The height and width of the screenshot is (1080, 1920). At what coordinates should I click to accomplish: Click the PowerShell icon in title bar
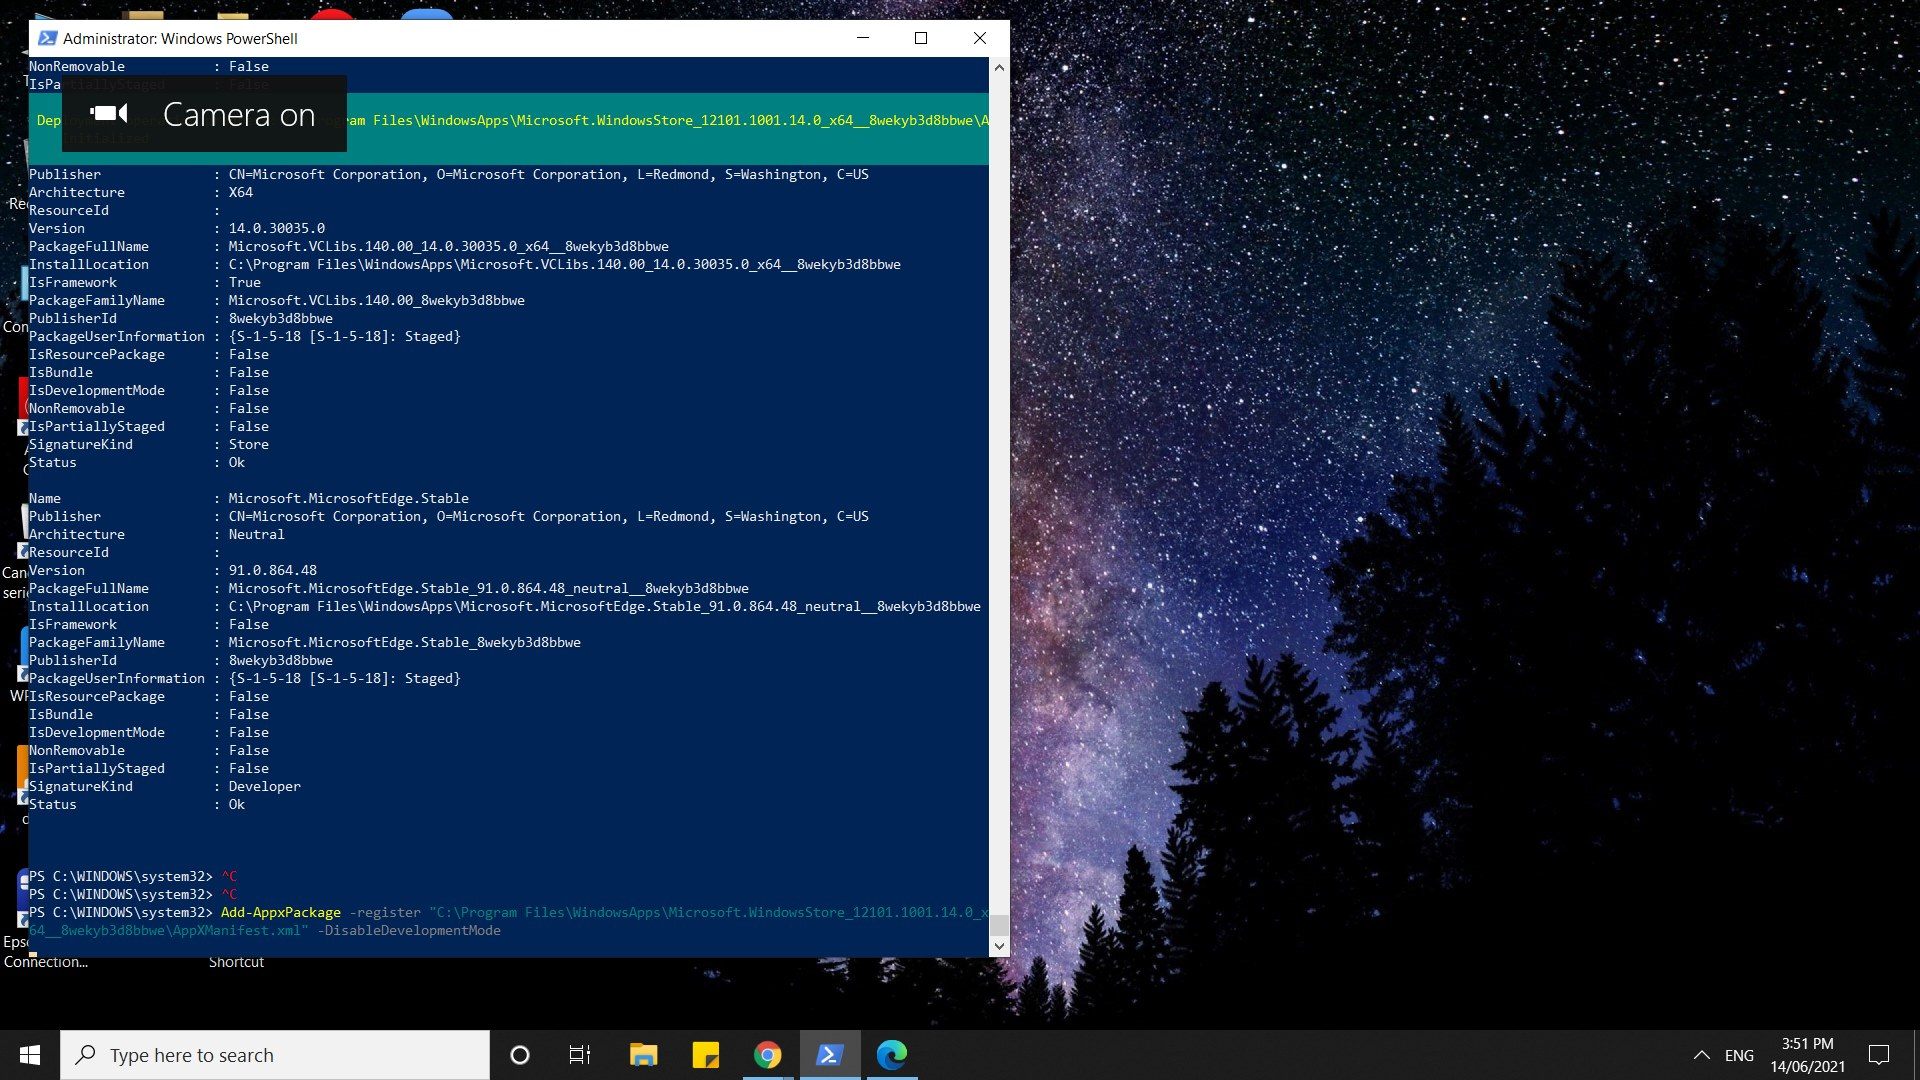pyautogui.click(x=47, y=38)
